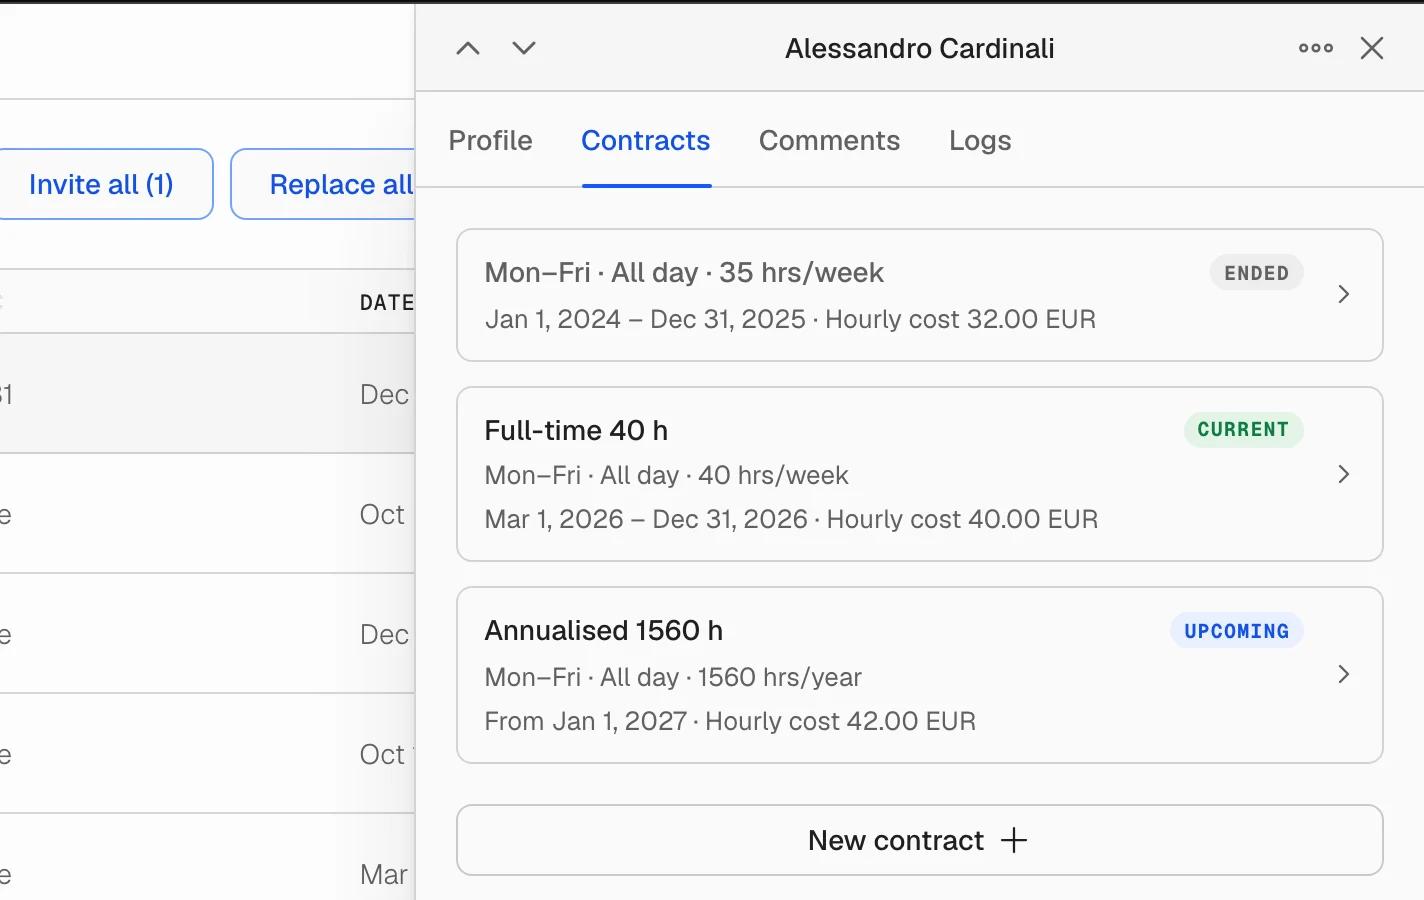Go to next person with down chevron

tap(524, 48)
